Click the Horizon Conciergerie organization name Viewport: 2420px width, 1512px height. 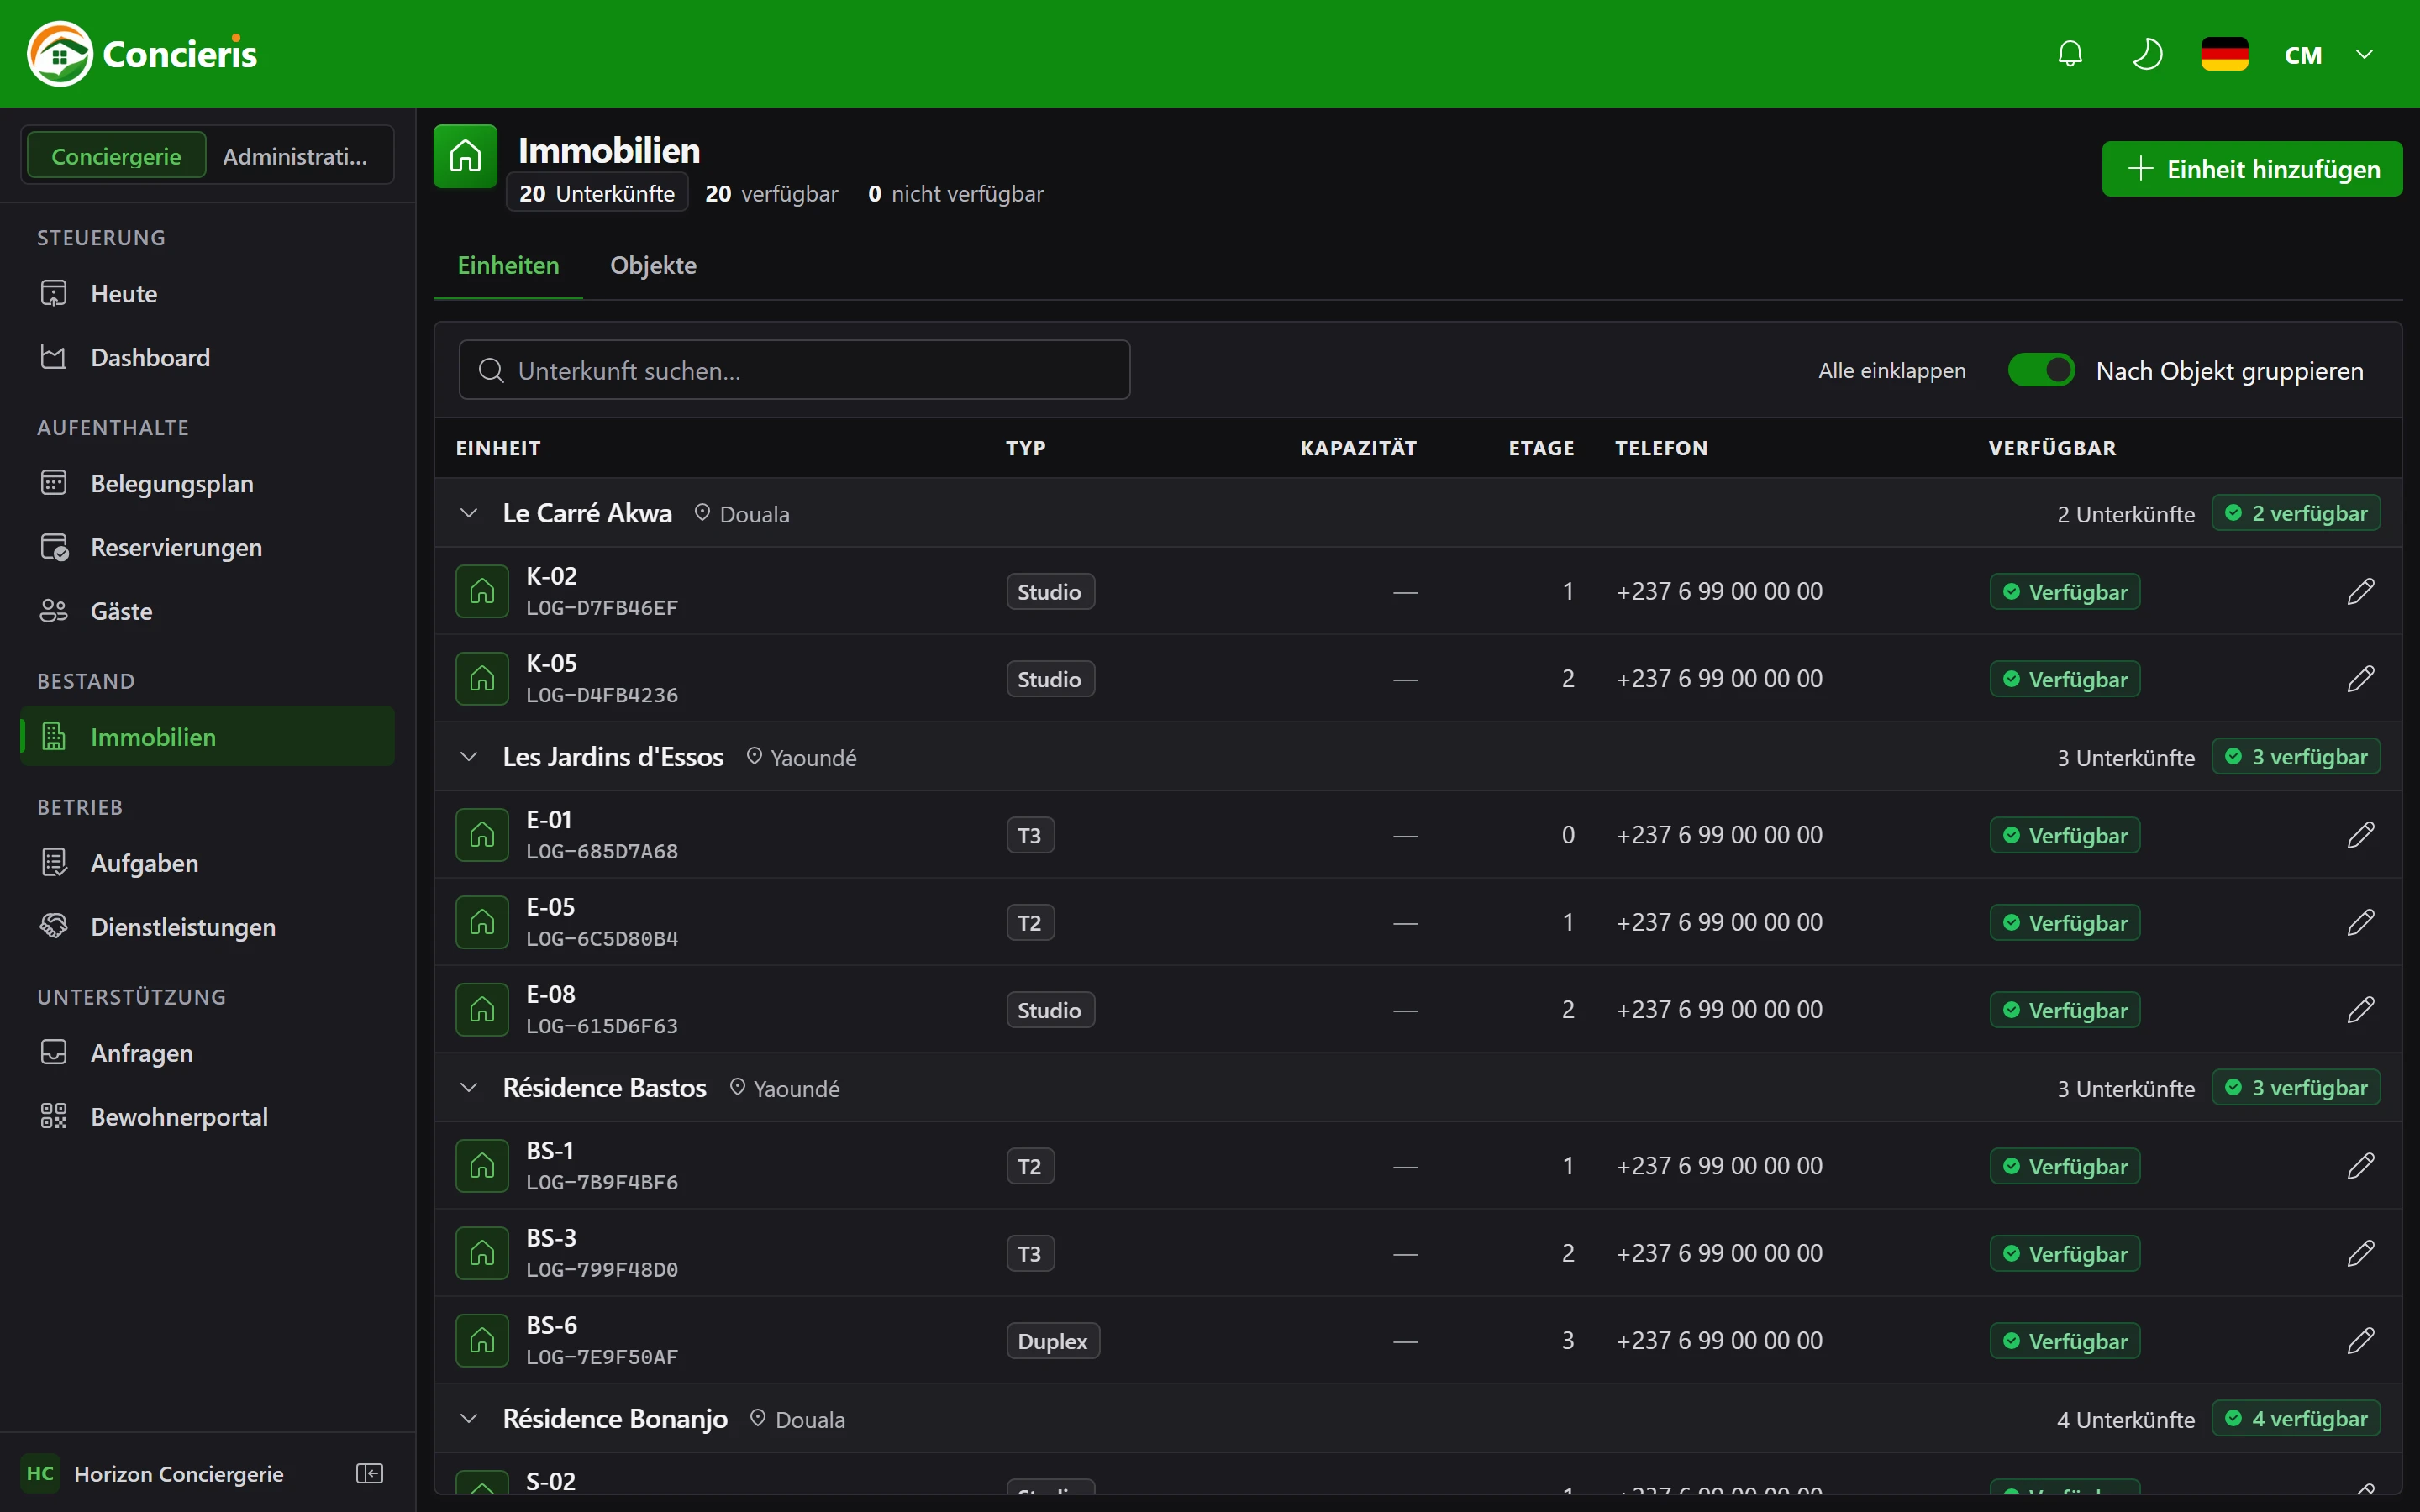click(179, 1474)
